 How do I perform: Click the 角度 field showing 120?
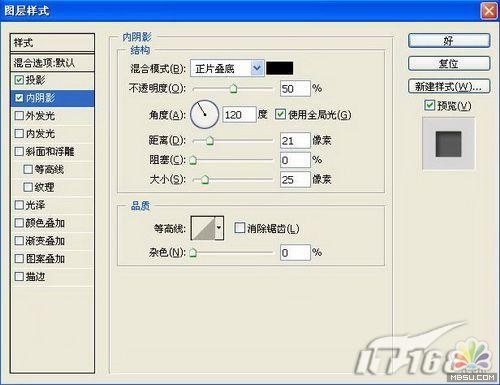point(239,115)
